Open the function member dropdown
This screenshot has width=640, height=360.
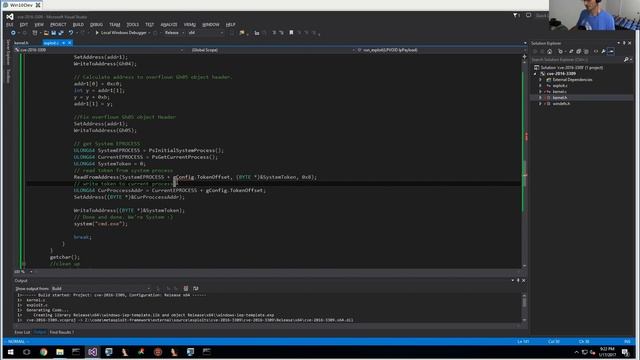pyautogui.click(x=442, y=50)
